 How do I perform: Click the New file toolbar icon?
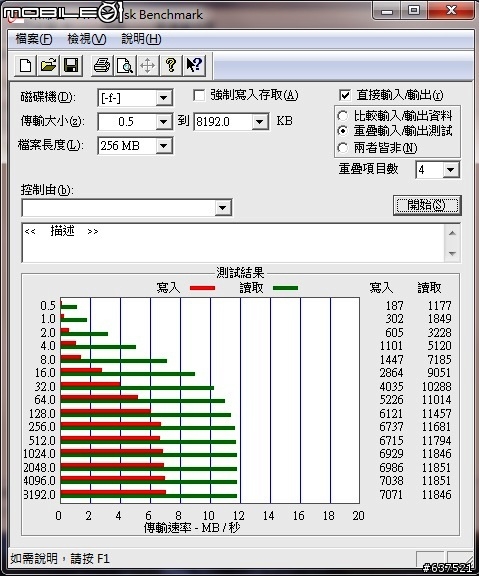coord(25,65)
